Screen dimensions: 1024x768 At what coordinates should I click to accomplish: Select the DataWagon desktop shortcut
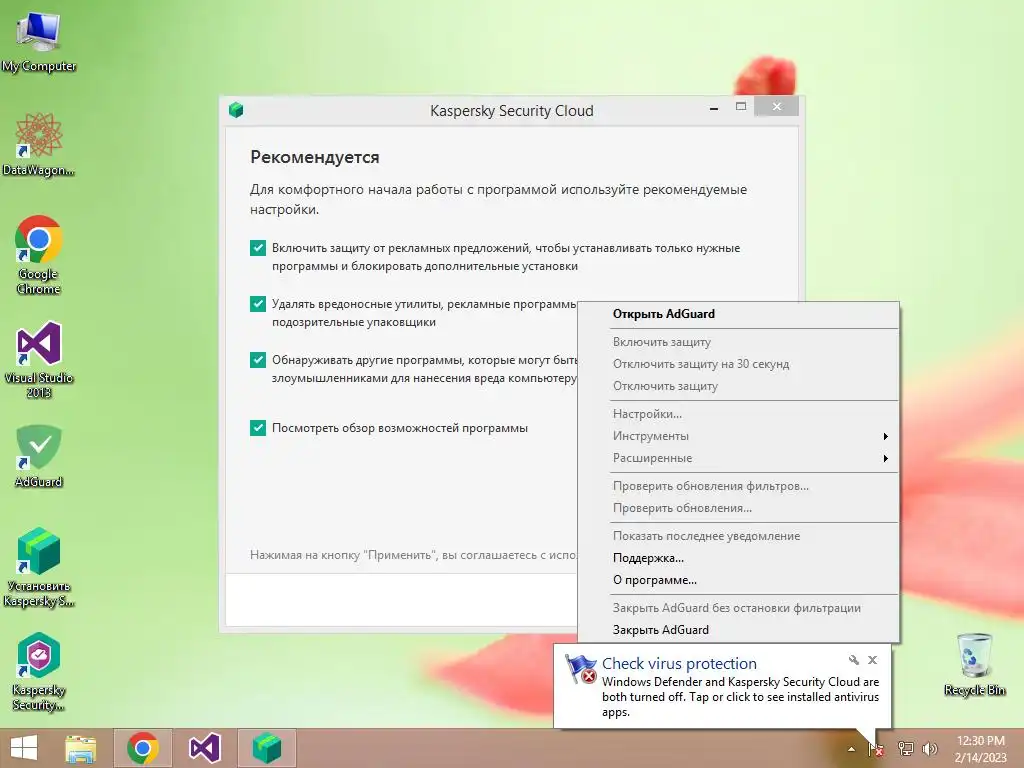[39, 144]
